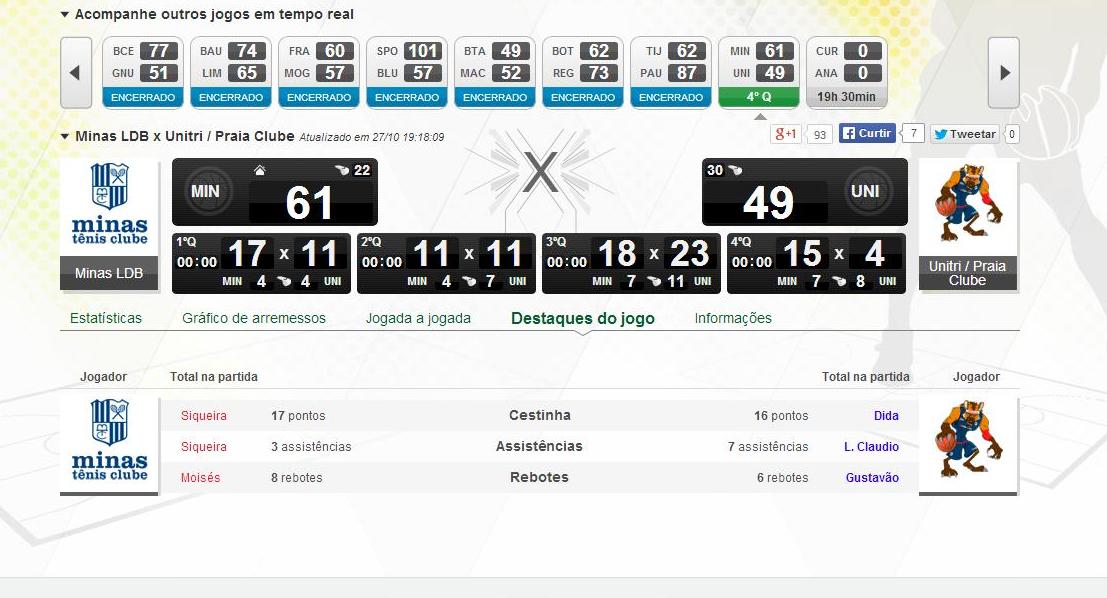Image resolution: width=1107 pixels, height=598 pixels.
Task: Click the Google +1 share button
Action: click(785, 134)
